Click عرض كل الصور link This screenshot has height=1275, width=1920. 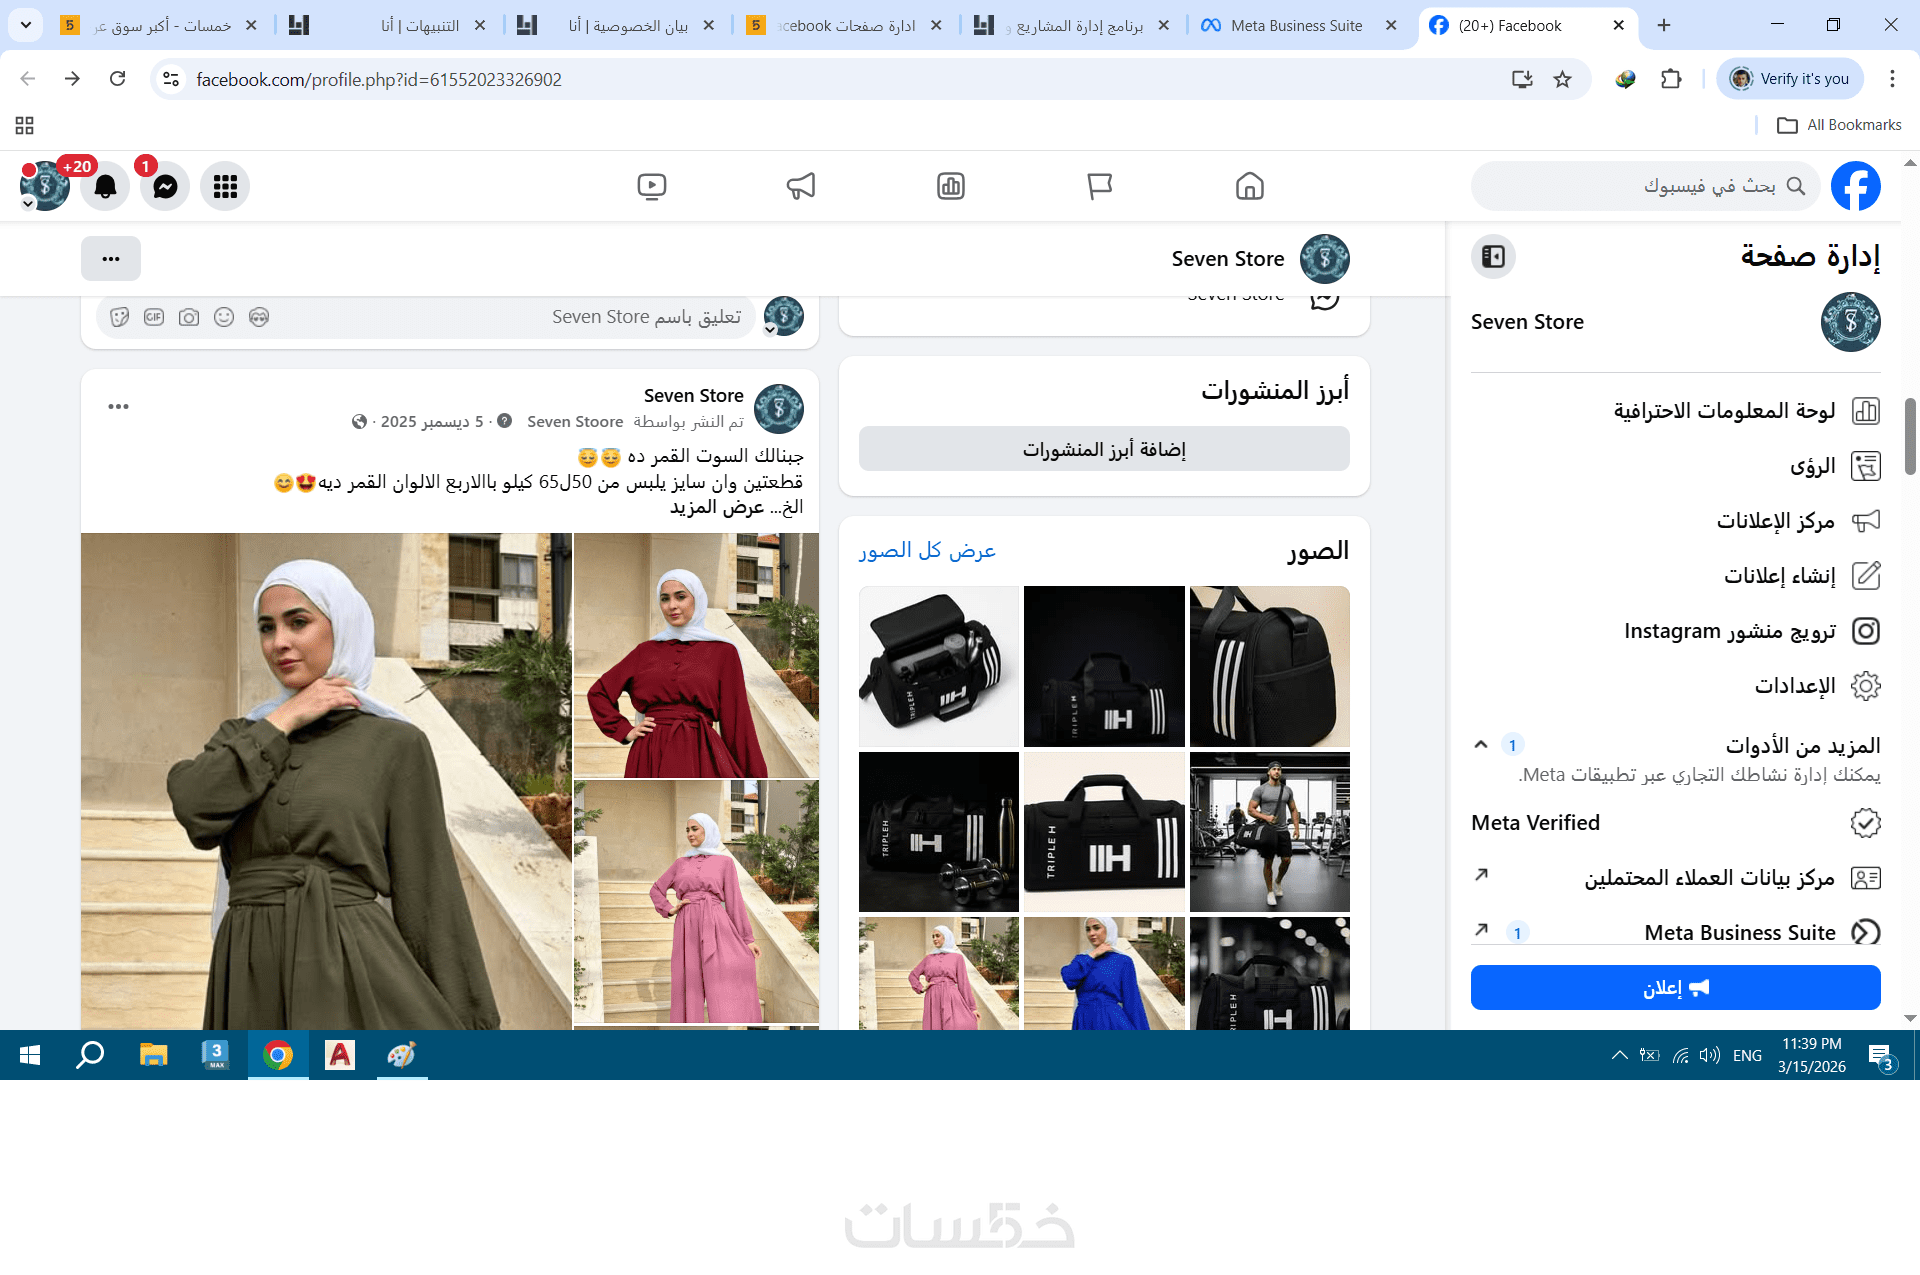(927, 551)
